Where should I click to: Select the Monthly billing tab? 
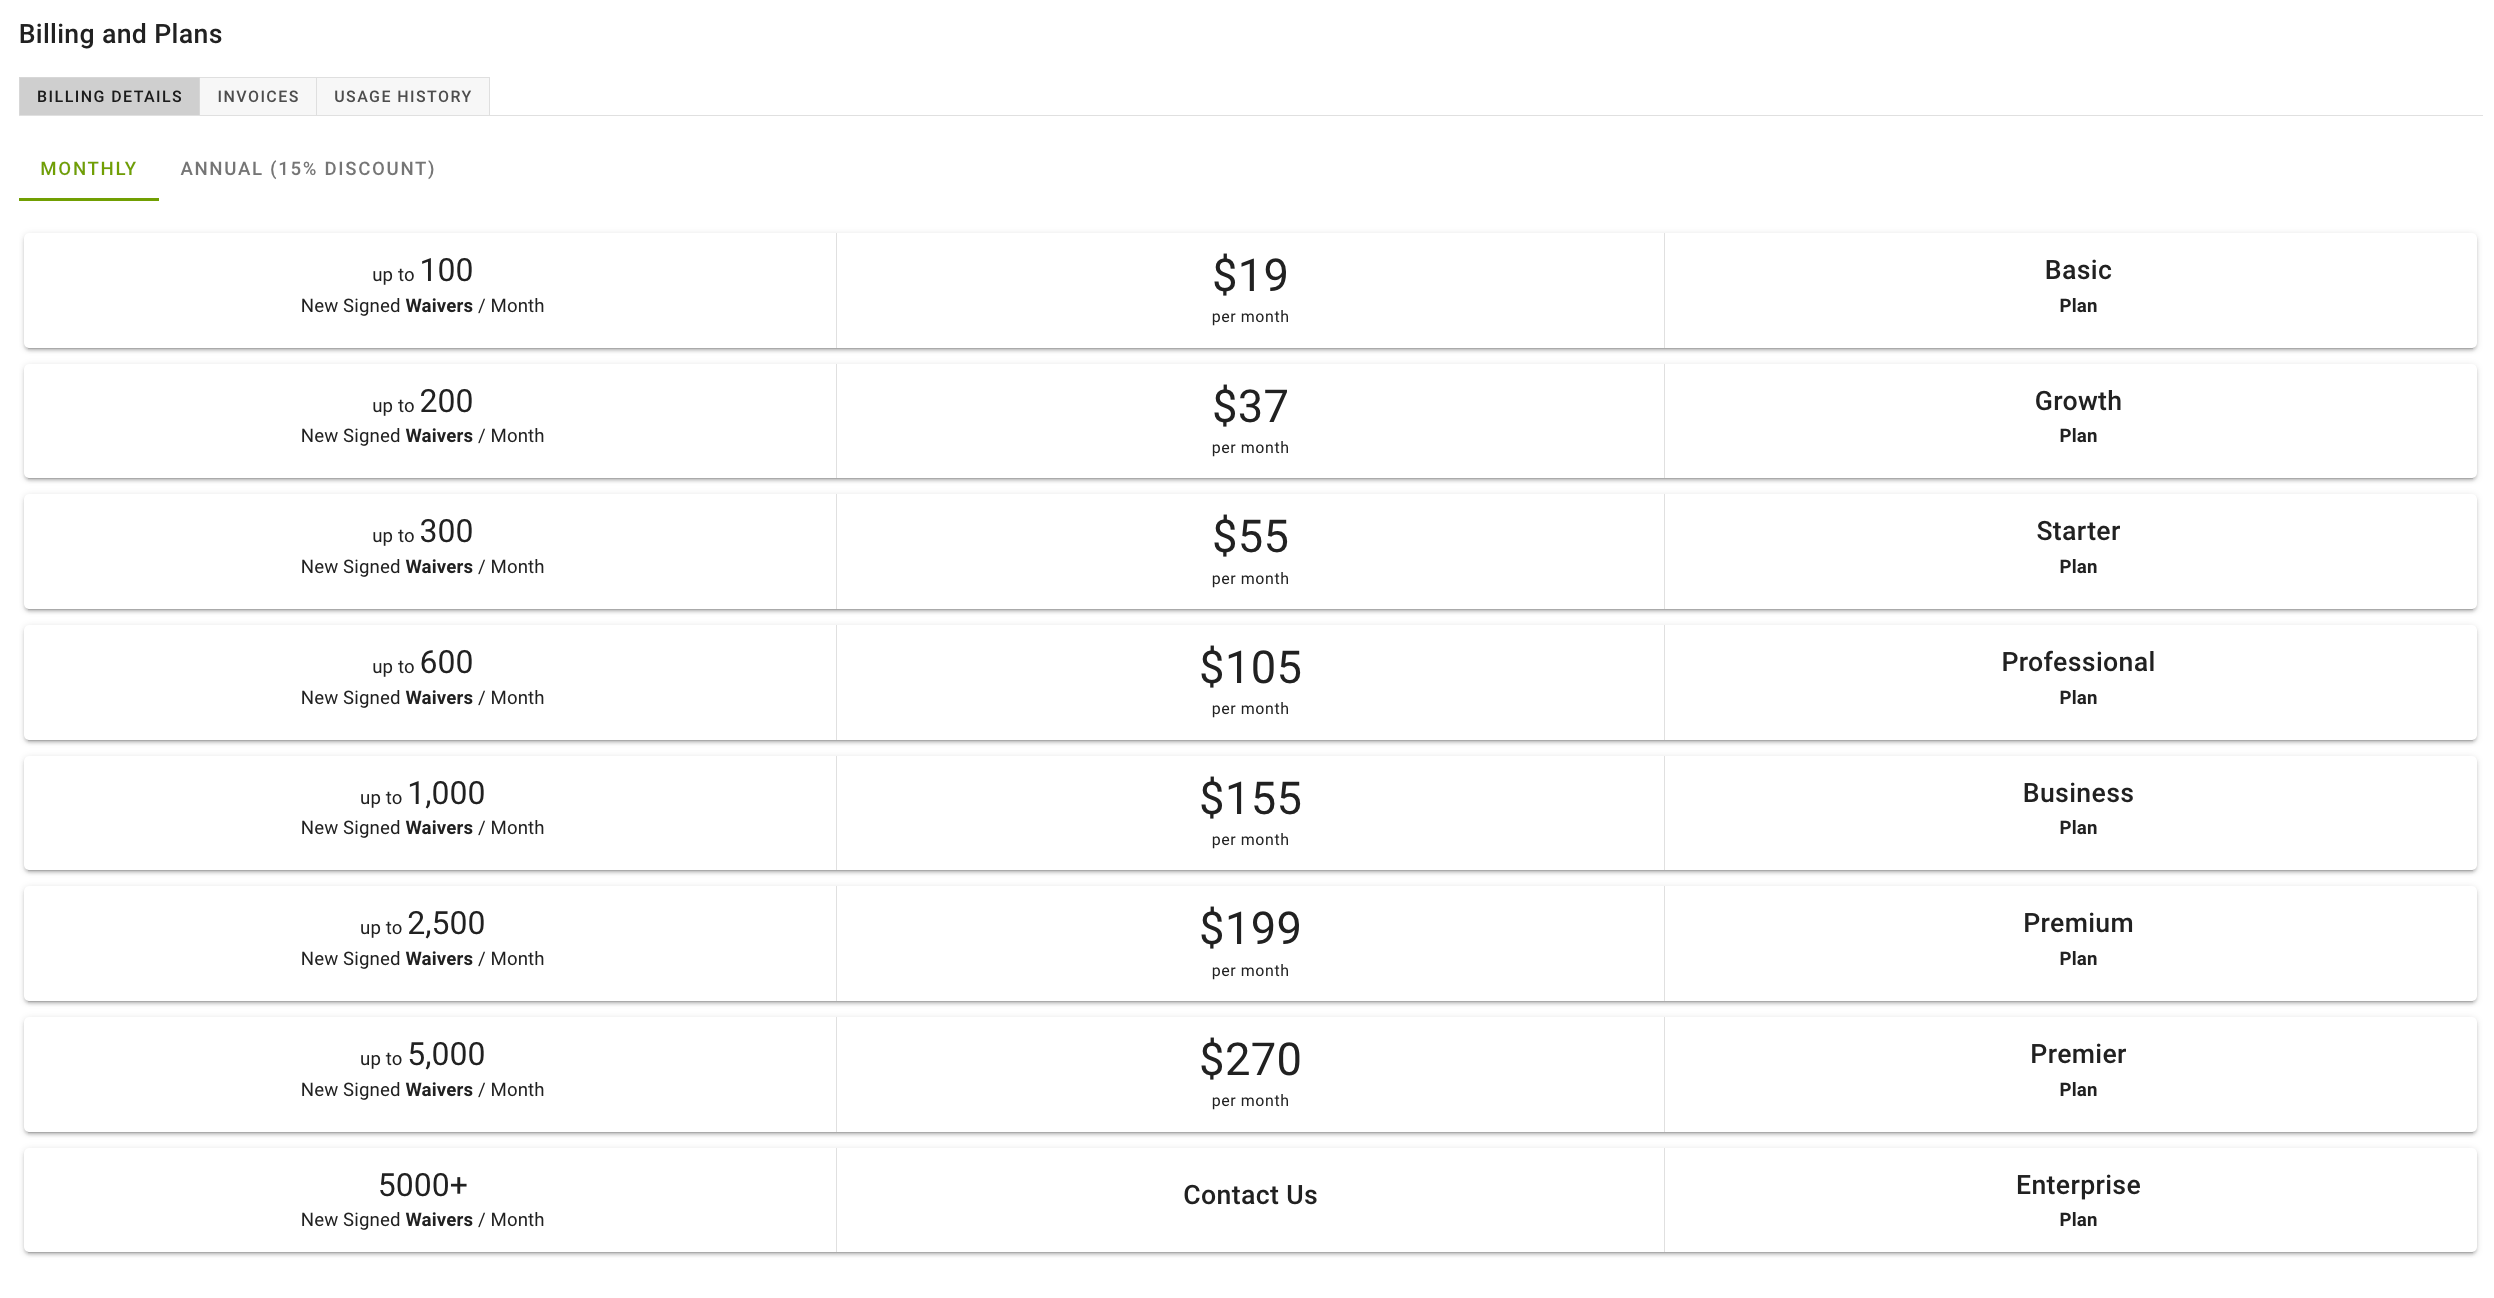pyautogui.click(x=88, y=169)
